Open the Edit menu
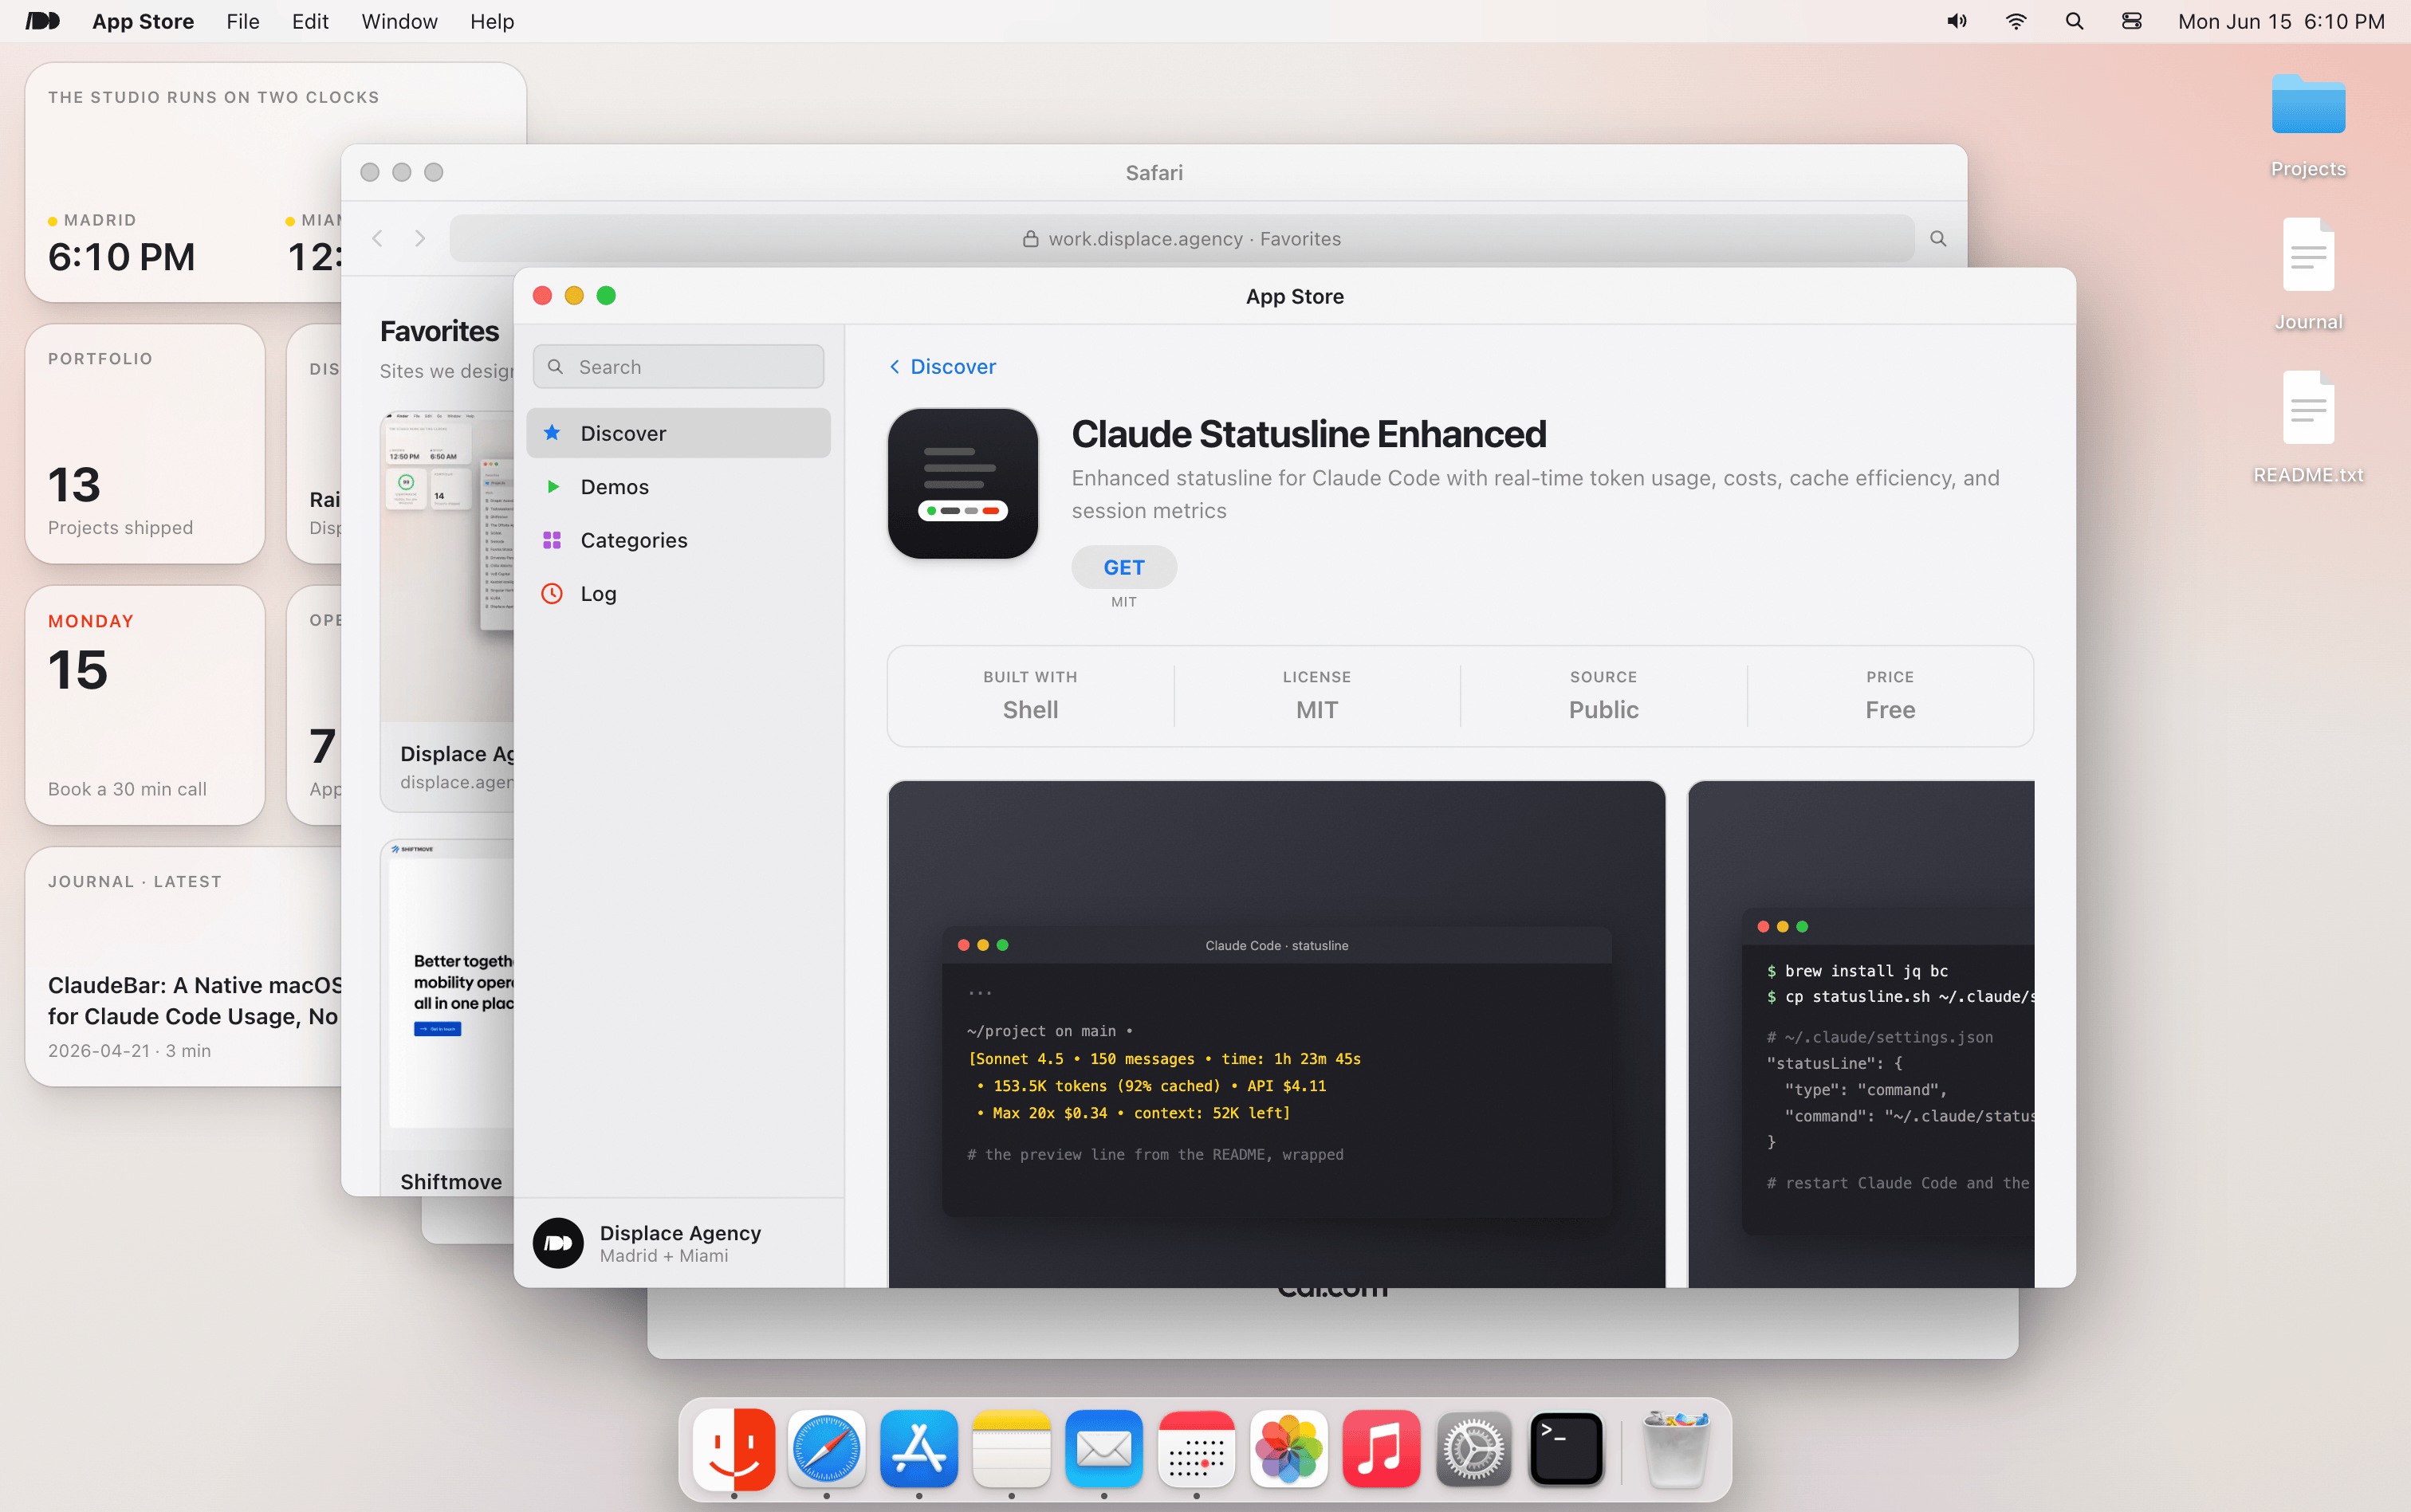The width and height of the screenshot is (2411, 1512). point(310,21)
